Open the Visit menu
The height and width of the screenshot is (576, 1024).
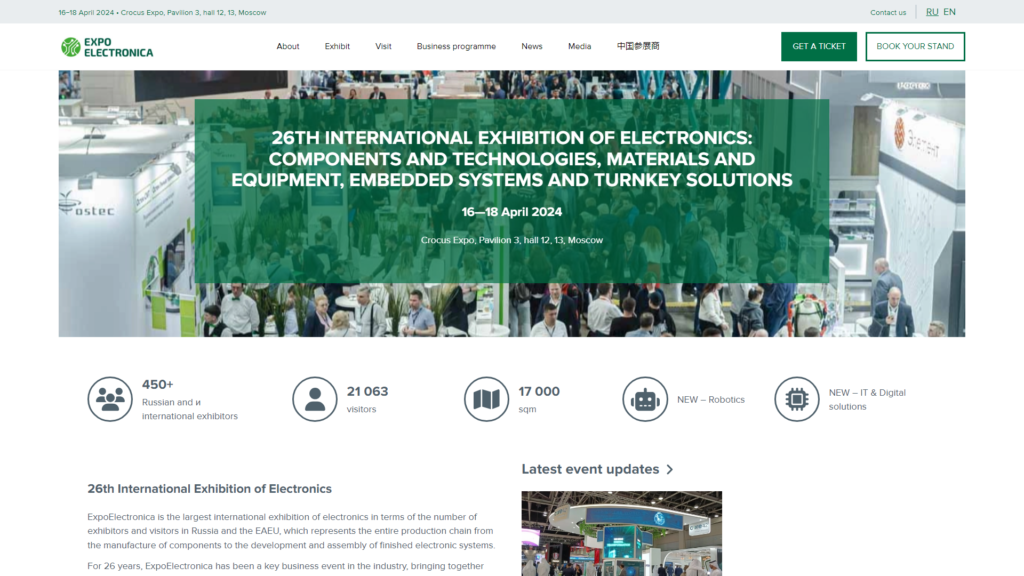coord(383,46)
